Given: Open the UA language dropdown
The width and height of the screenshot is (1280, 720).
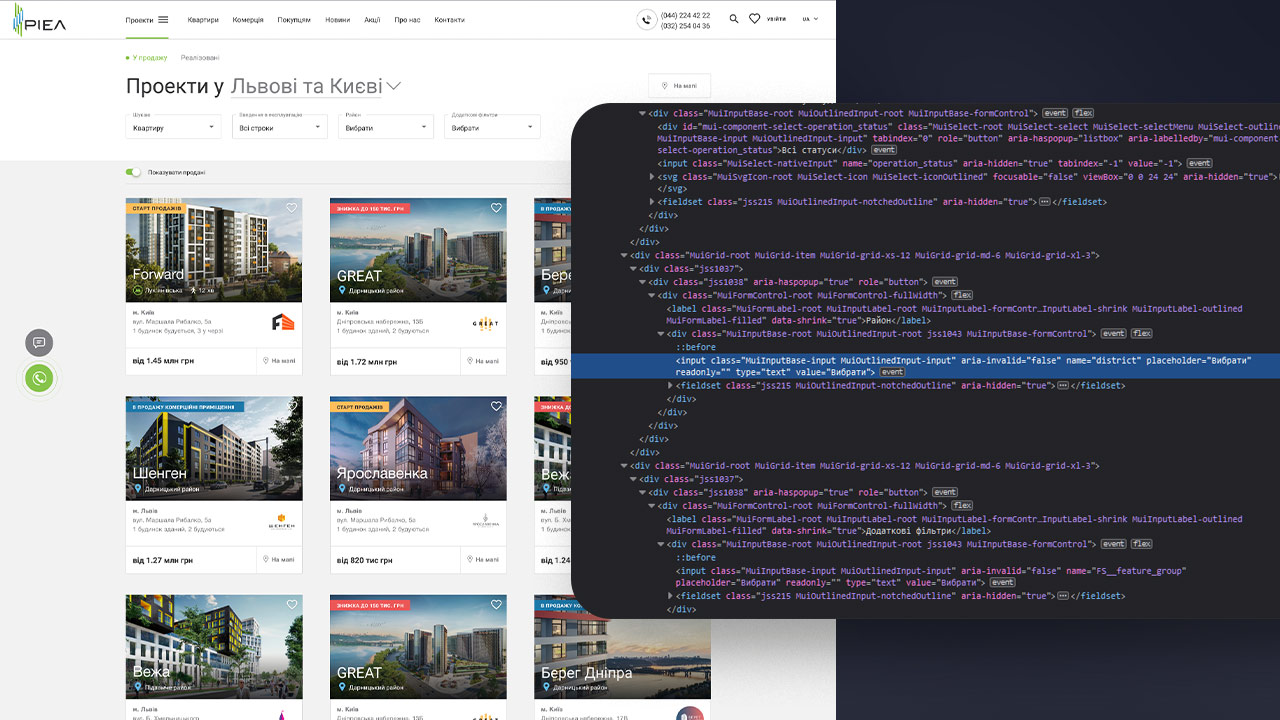Looking at the screenshot, I should (810, 19).
